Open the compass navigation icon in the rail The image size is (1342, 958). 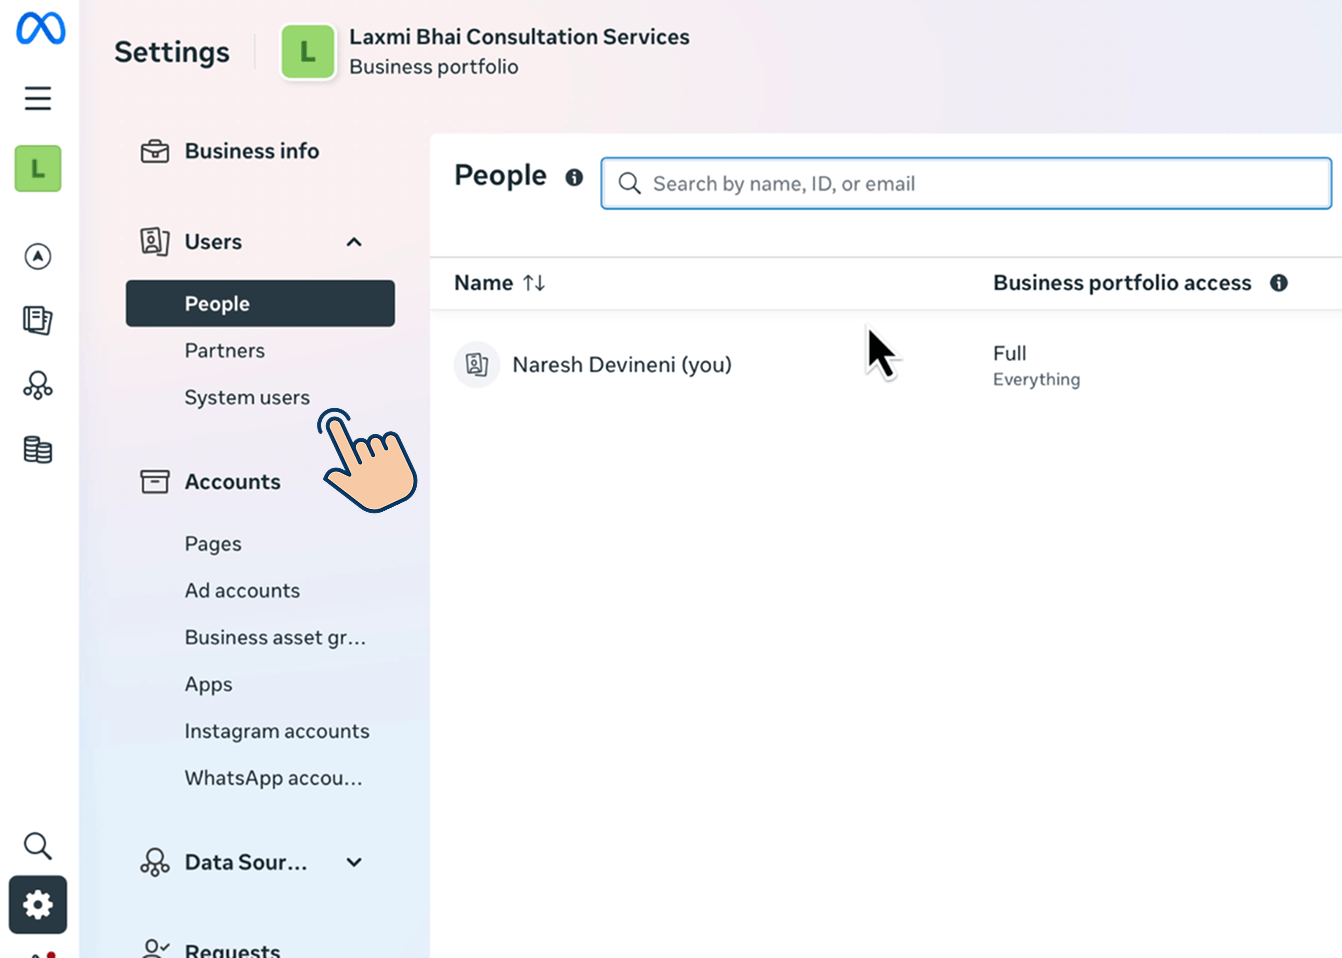[x=38, y=256]
